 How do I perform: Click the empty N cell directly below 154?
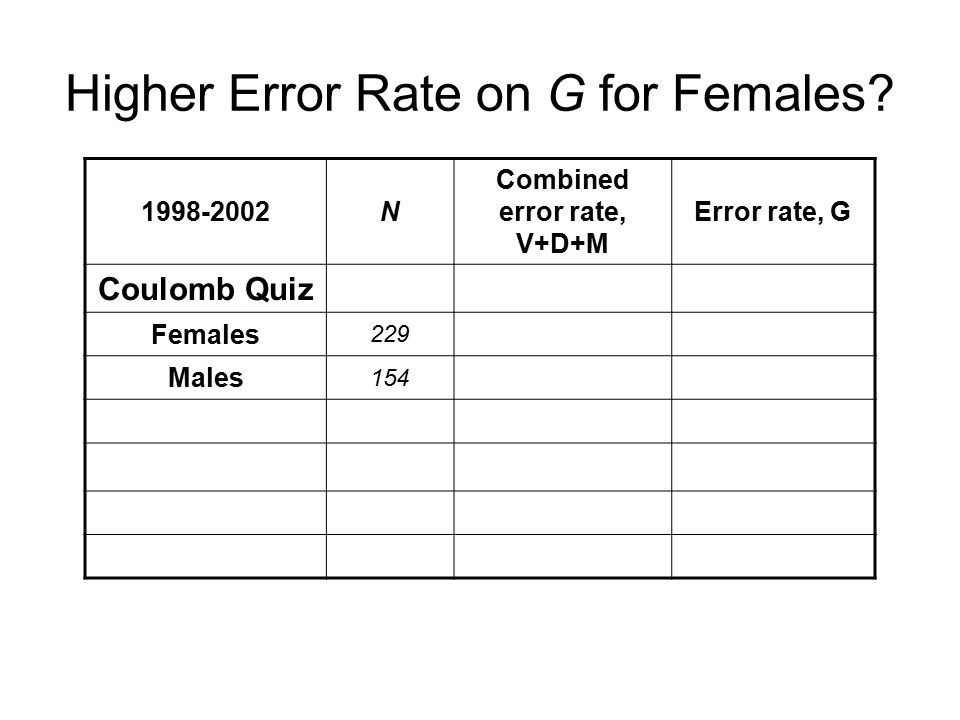pyautogui.click(x=390, y=421)
